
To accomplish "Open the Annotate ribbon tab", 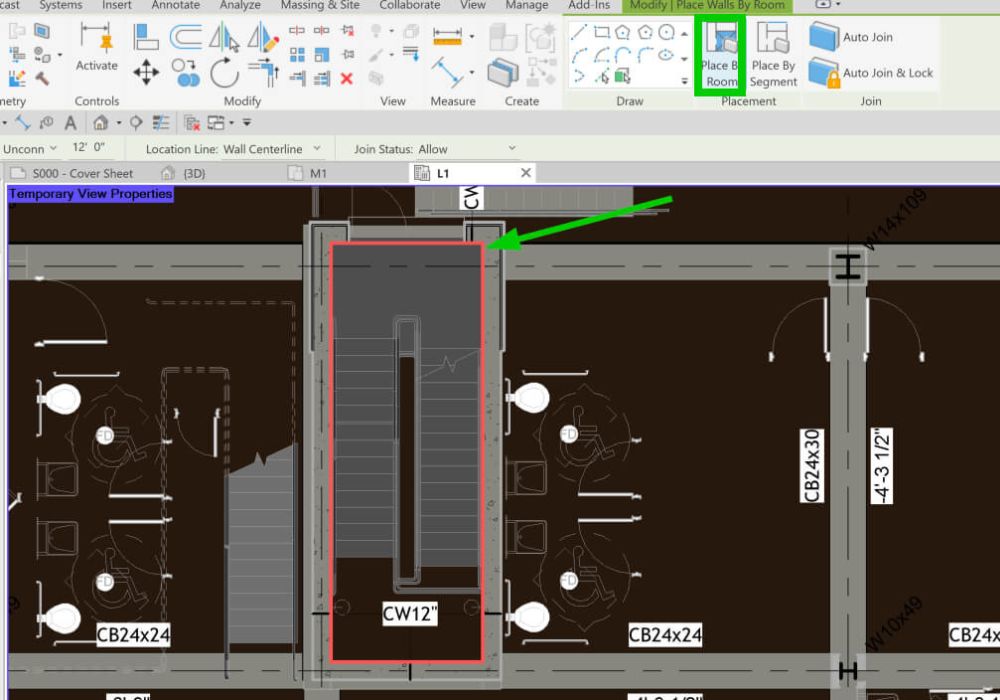I will point(175,5).
